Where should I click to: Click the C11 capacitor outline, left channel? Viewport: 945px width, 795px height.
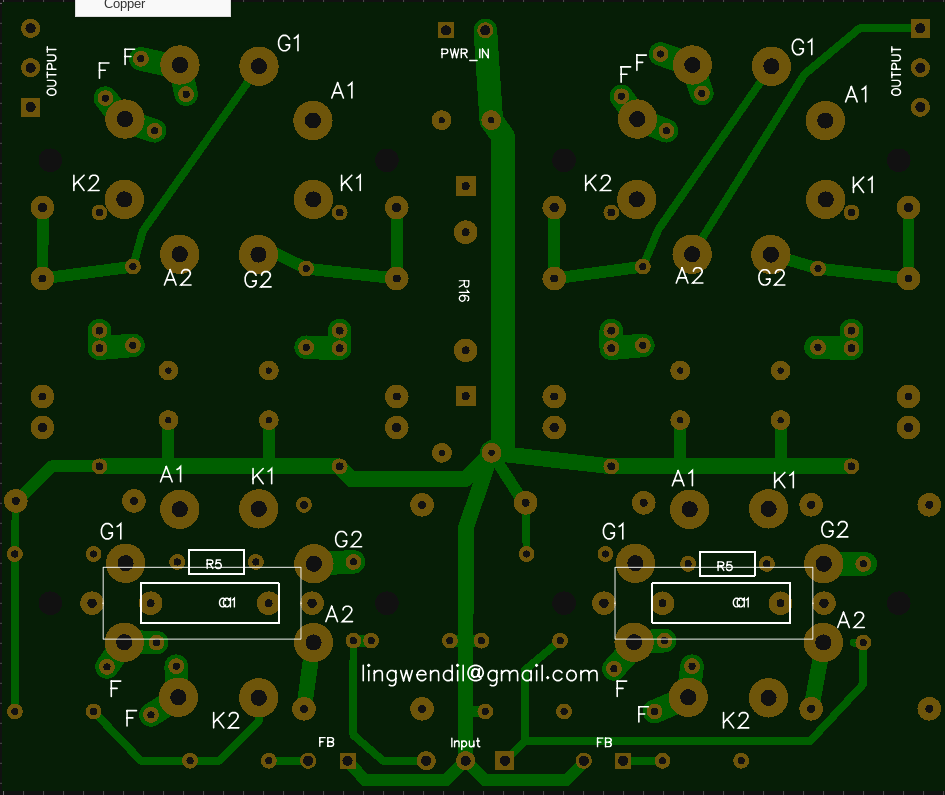pos(210,603)
